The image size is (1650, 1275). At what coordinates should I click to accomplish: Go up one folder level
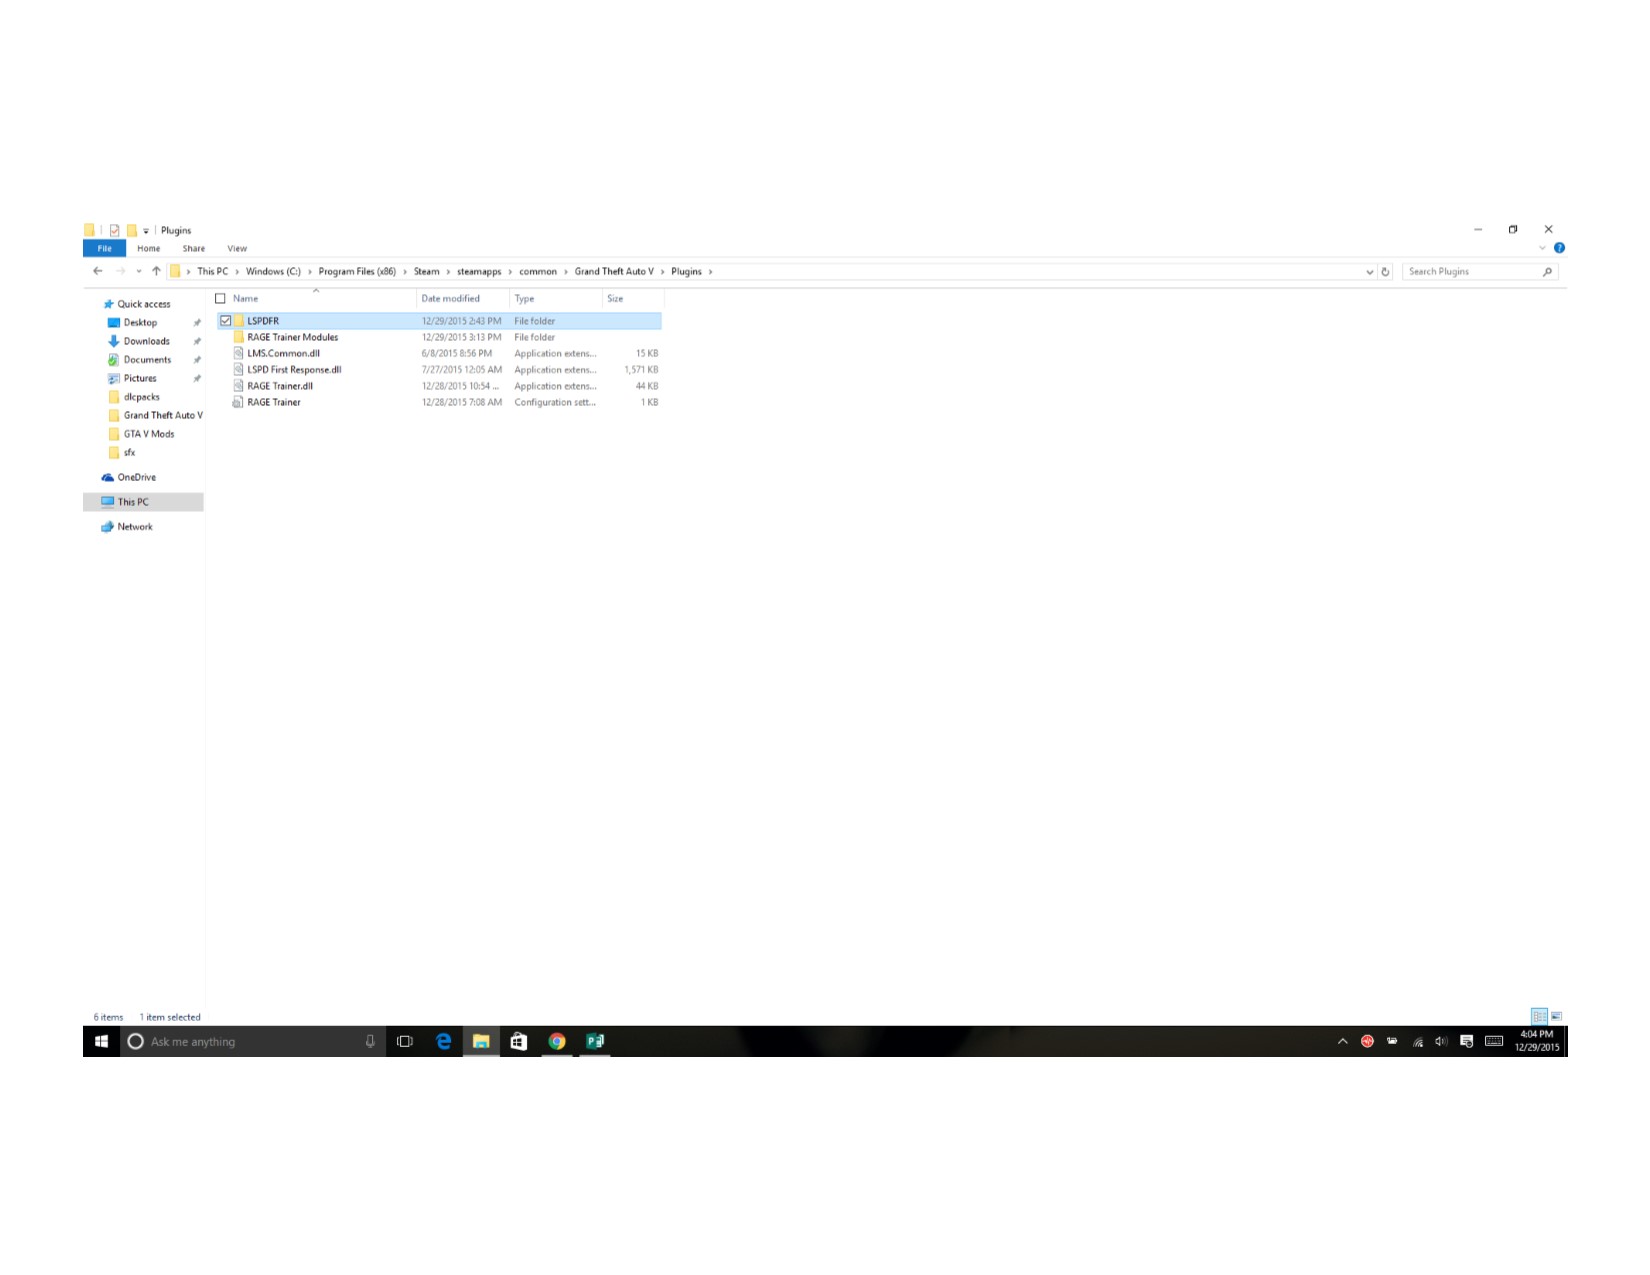(156, 271)
